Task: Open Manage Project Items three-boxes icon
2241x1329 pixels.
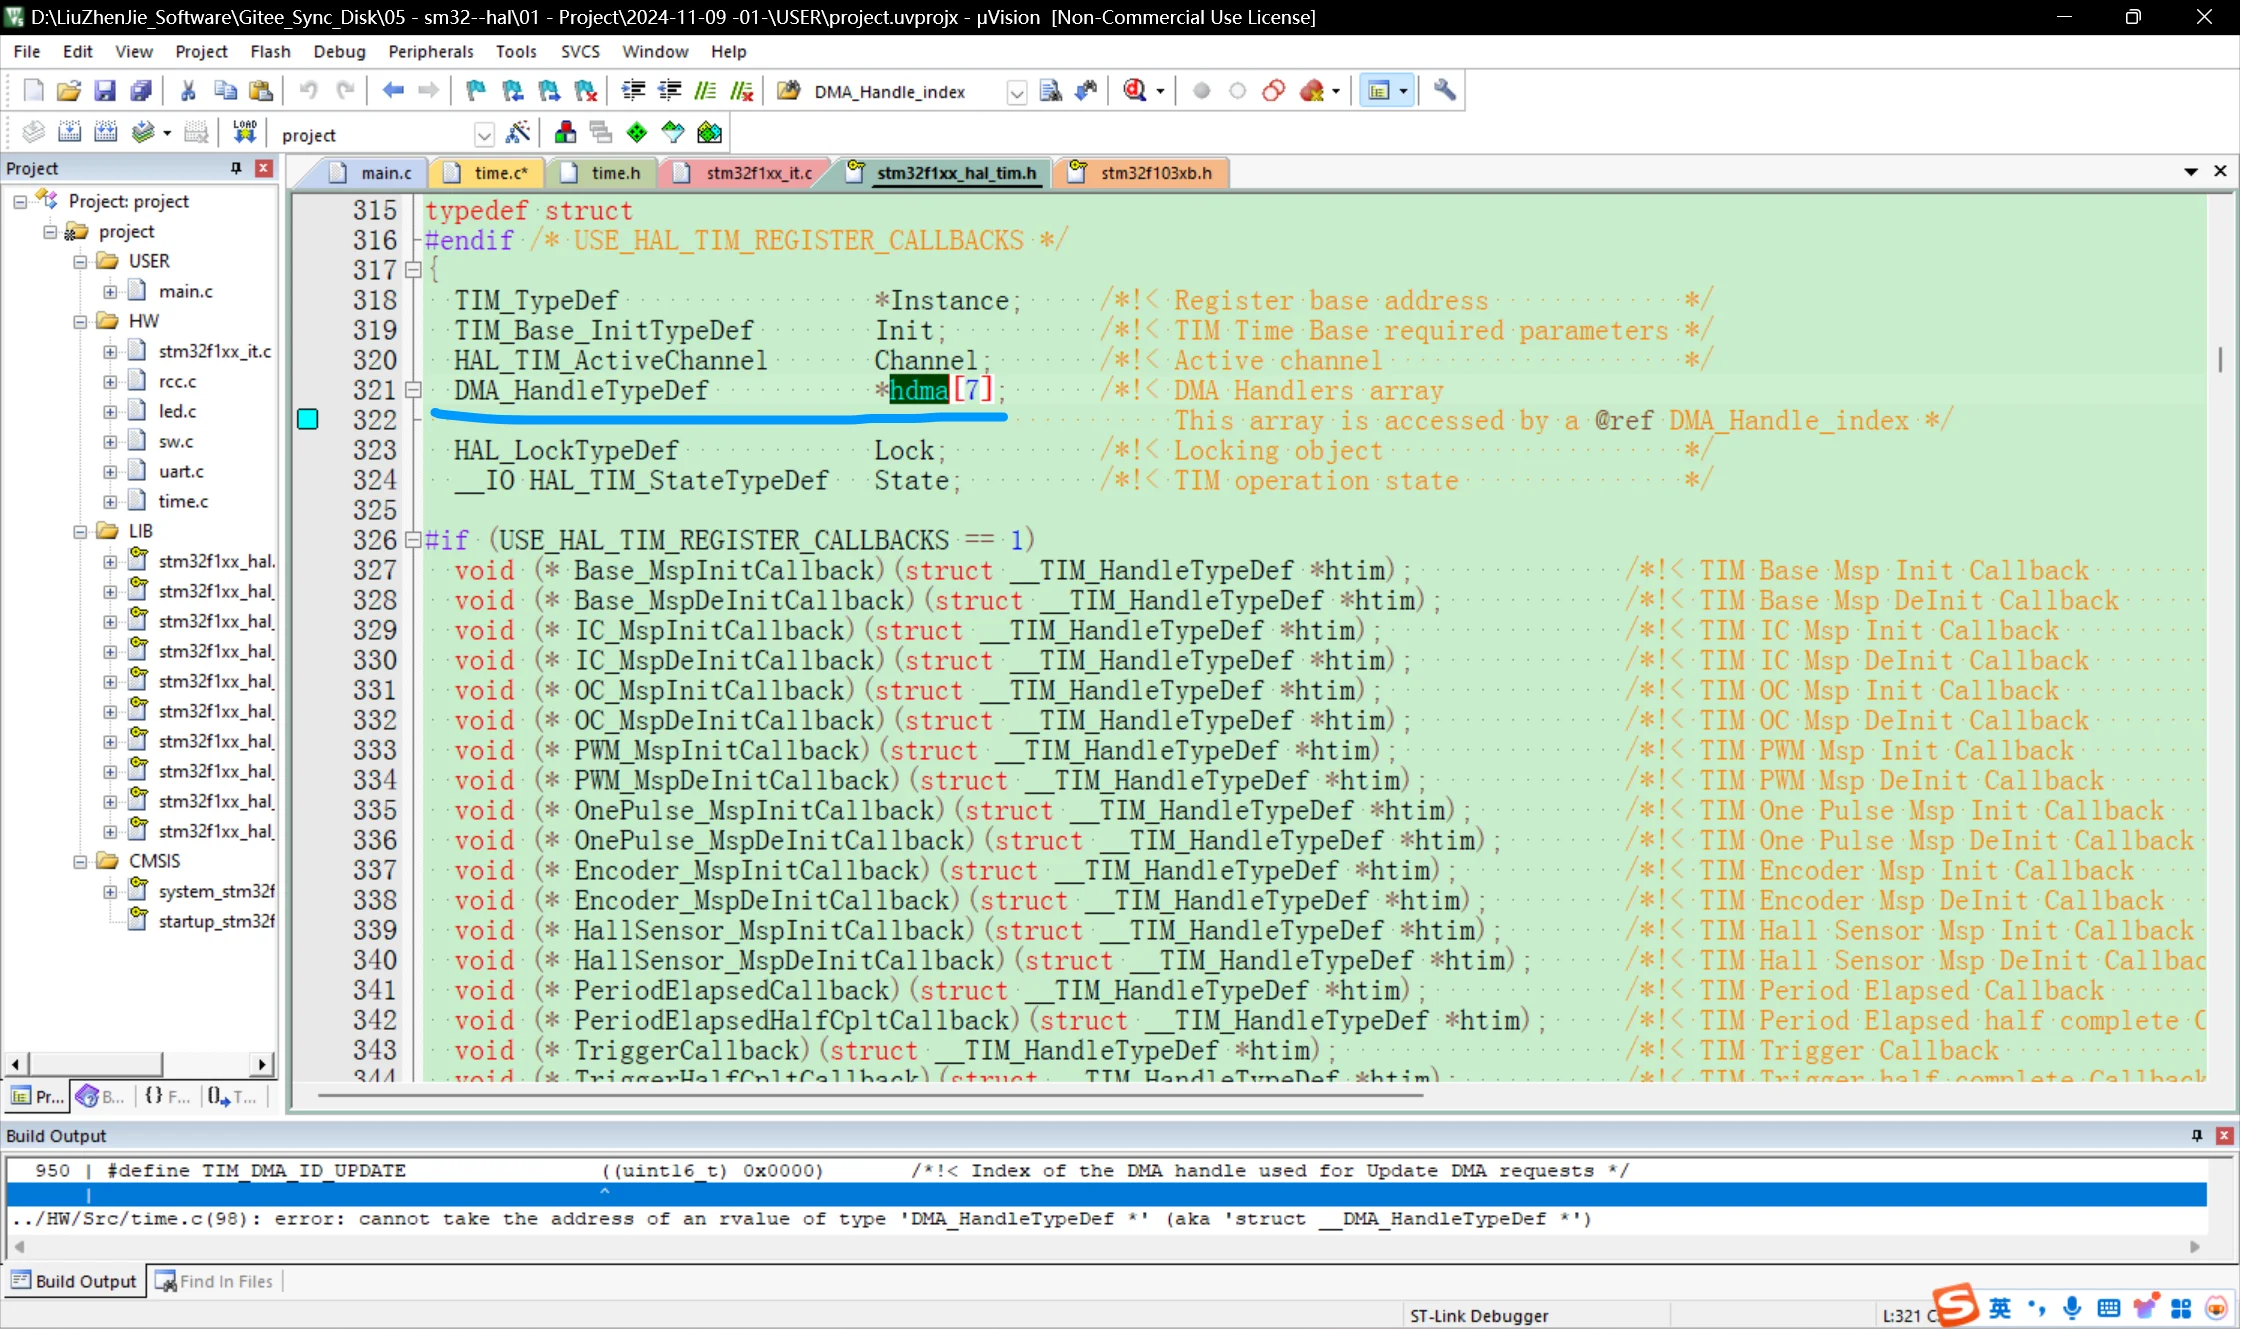Action: [565, 133]
